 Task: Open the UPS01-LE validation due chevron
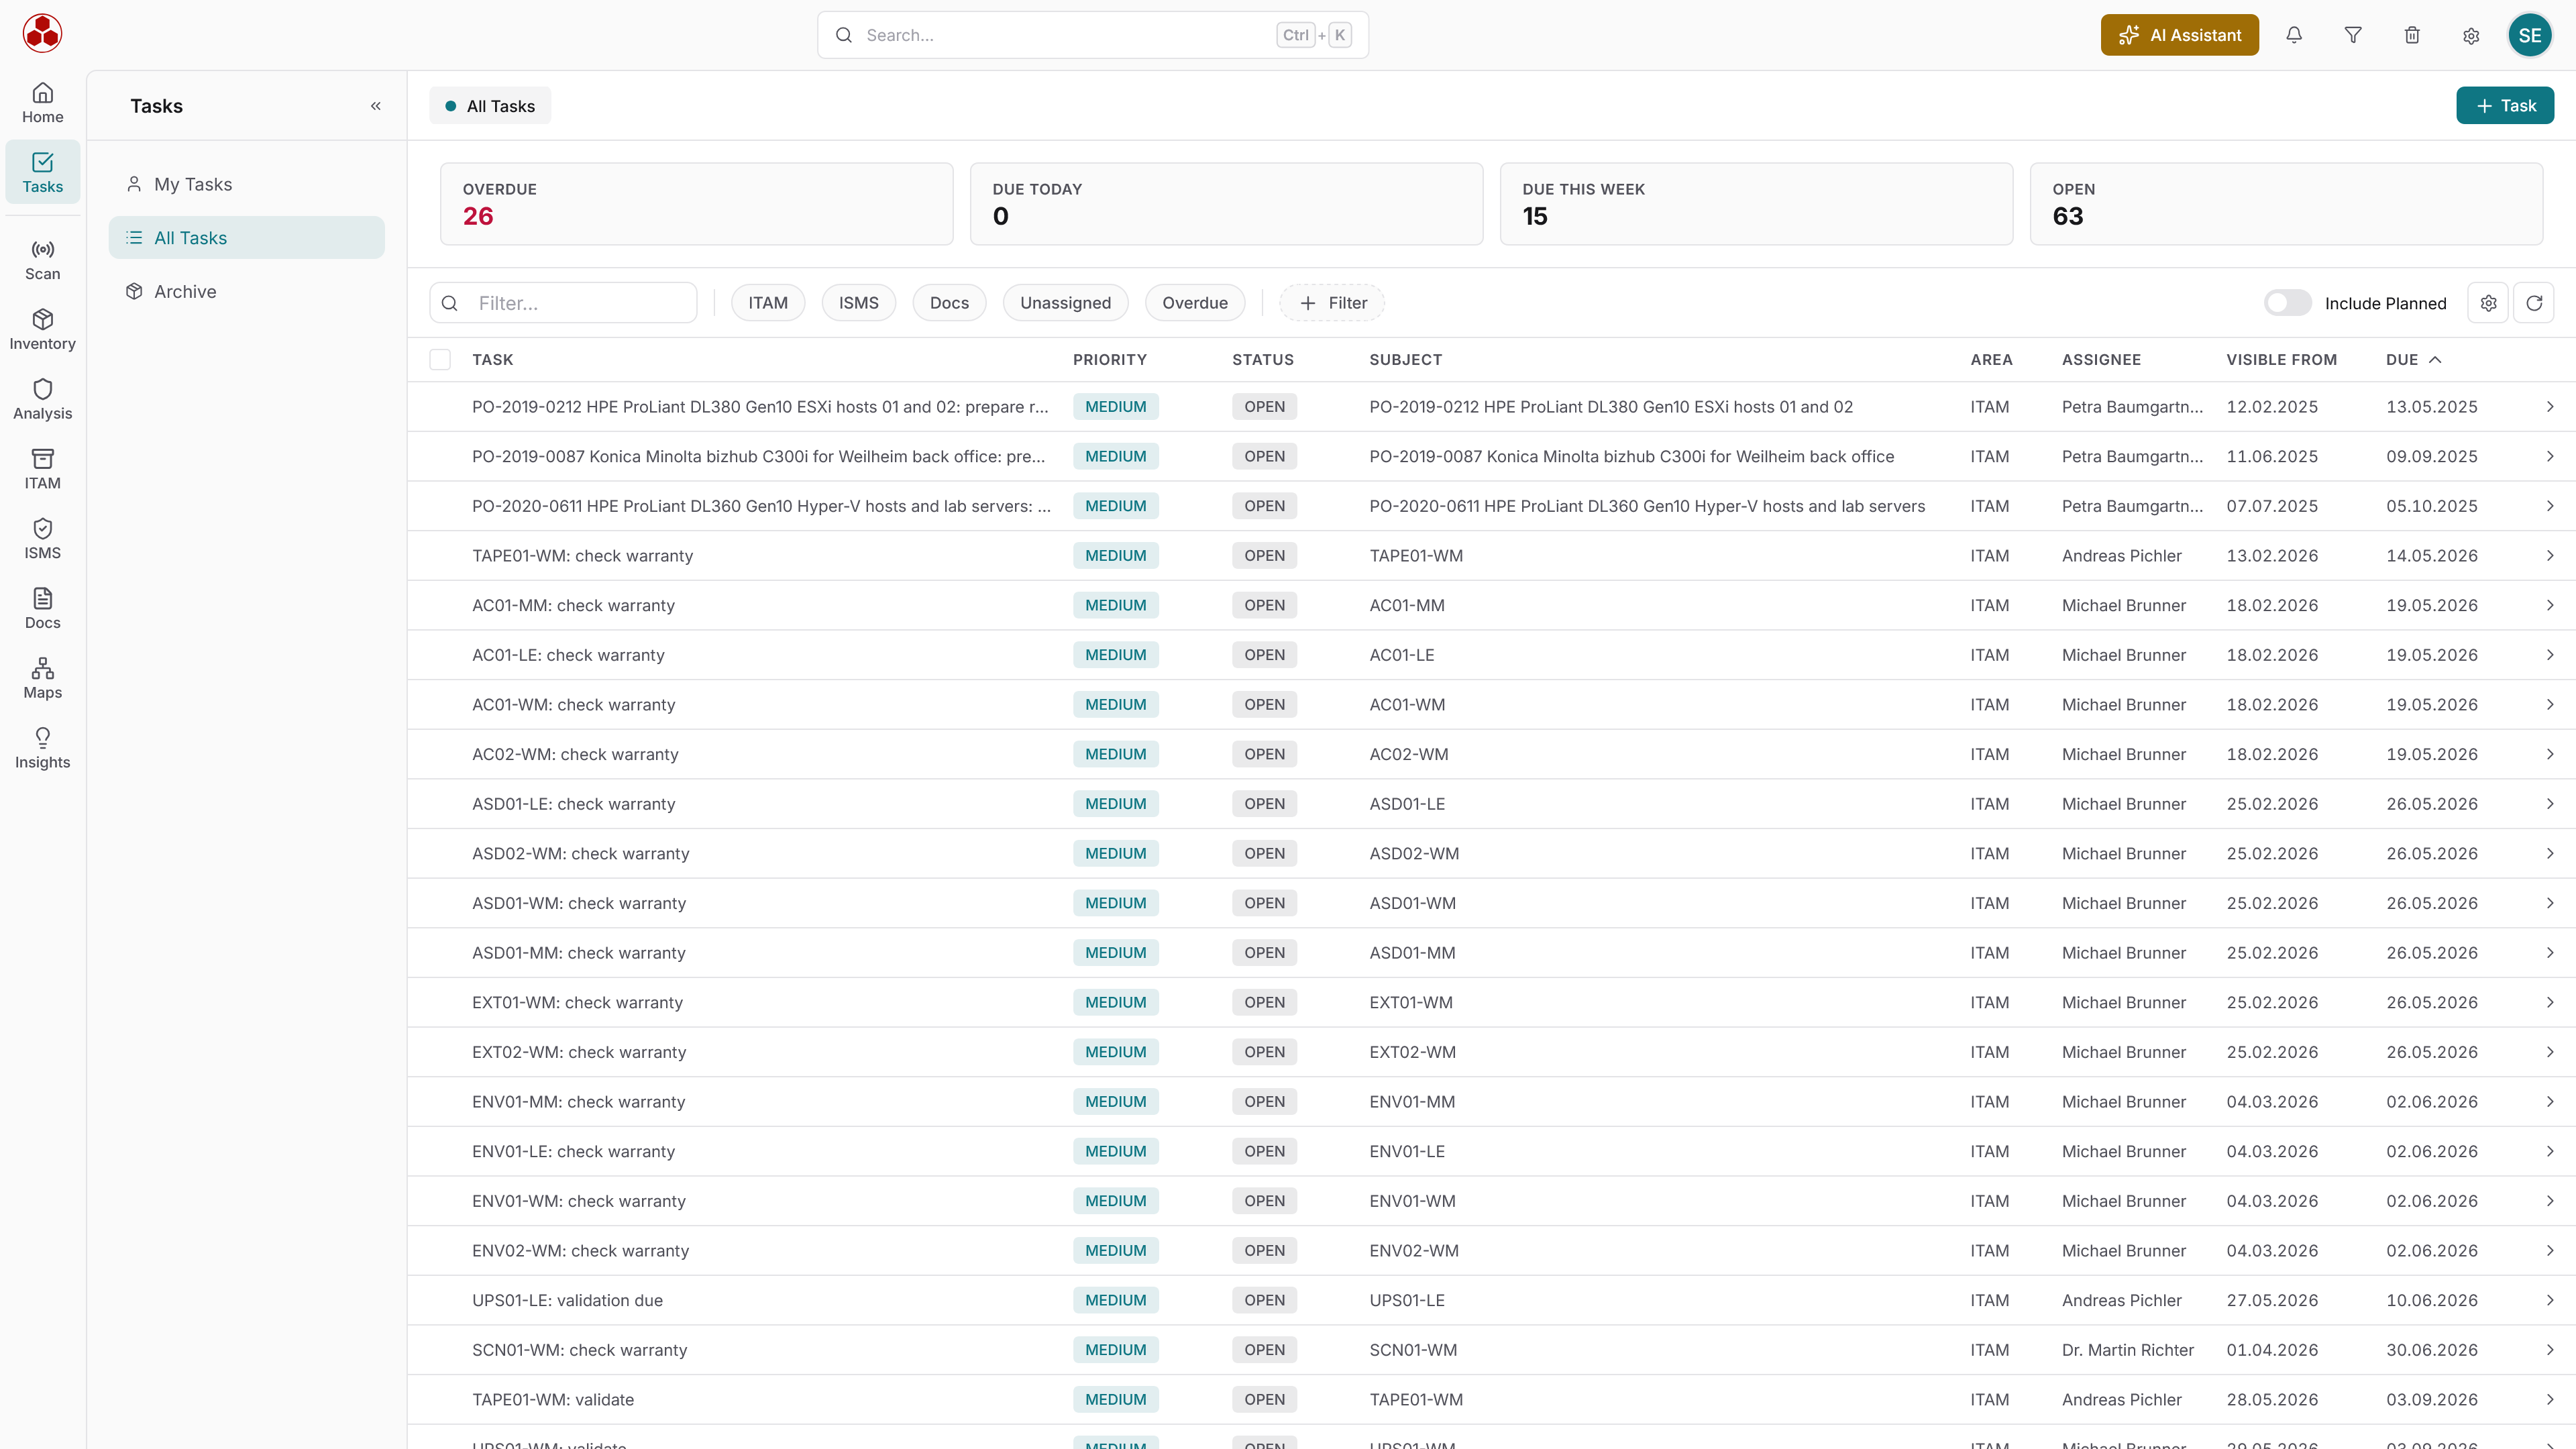point(2550,1301)
